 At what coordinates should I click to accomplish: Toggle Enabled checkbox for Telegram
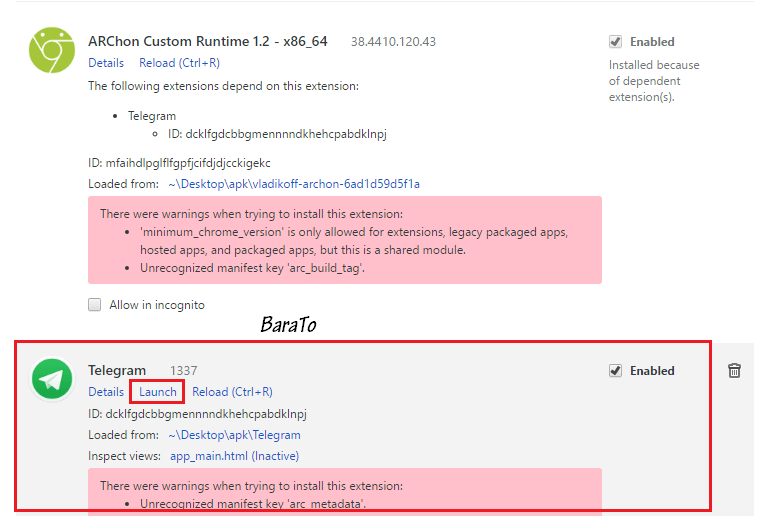[x=615, y=371]
